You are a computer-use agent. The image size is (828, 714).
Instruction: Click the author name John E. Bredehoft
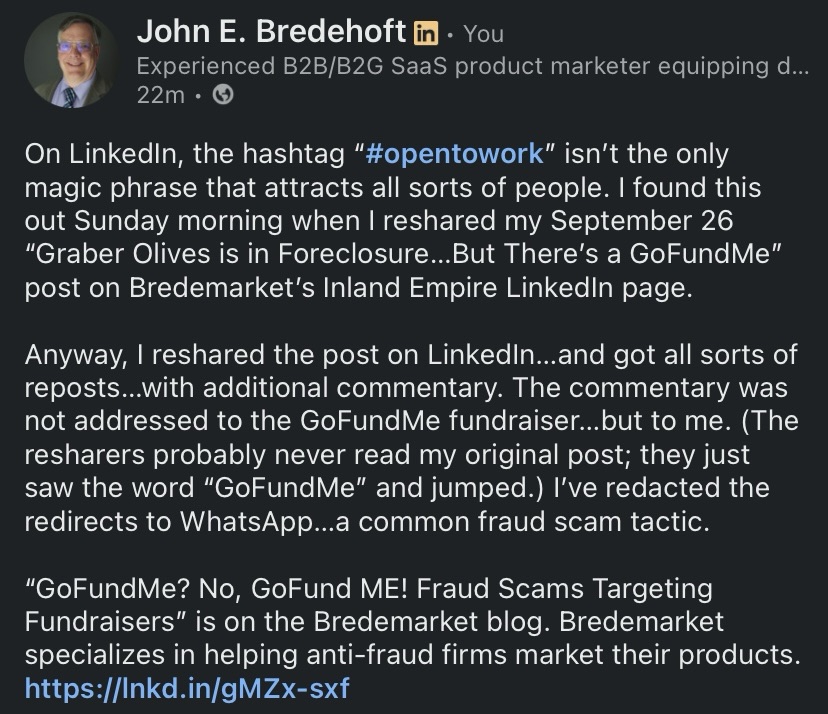click(x=271, y=32)
